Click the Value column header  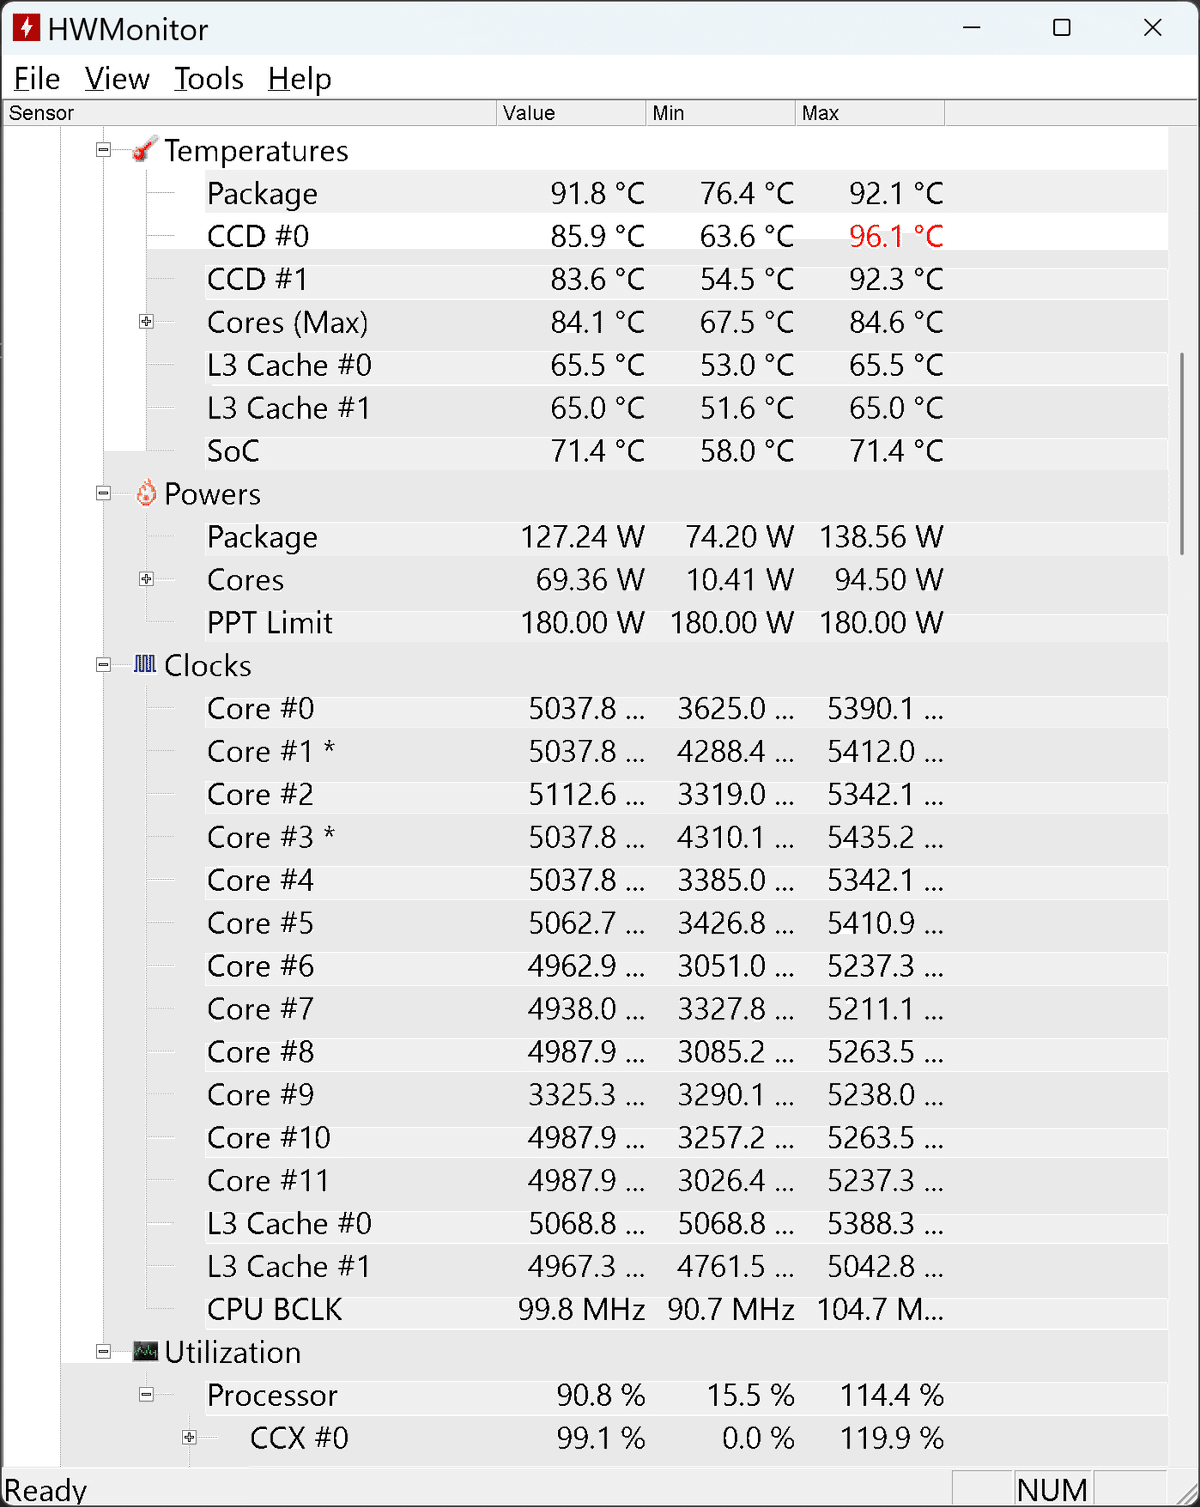pos(571,113)
